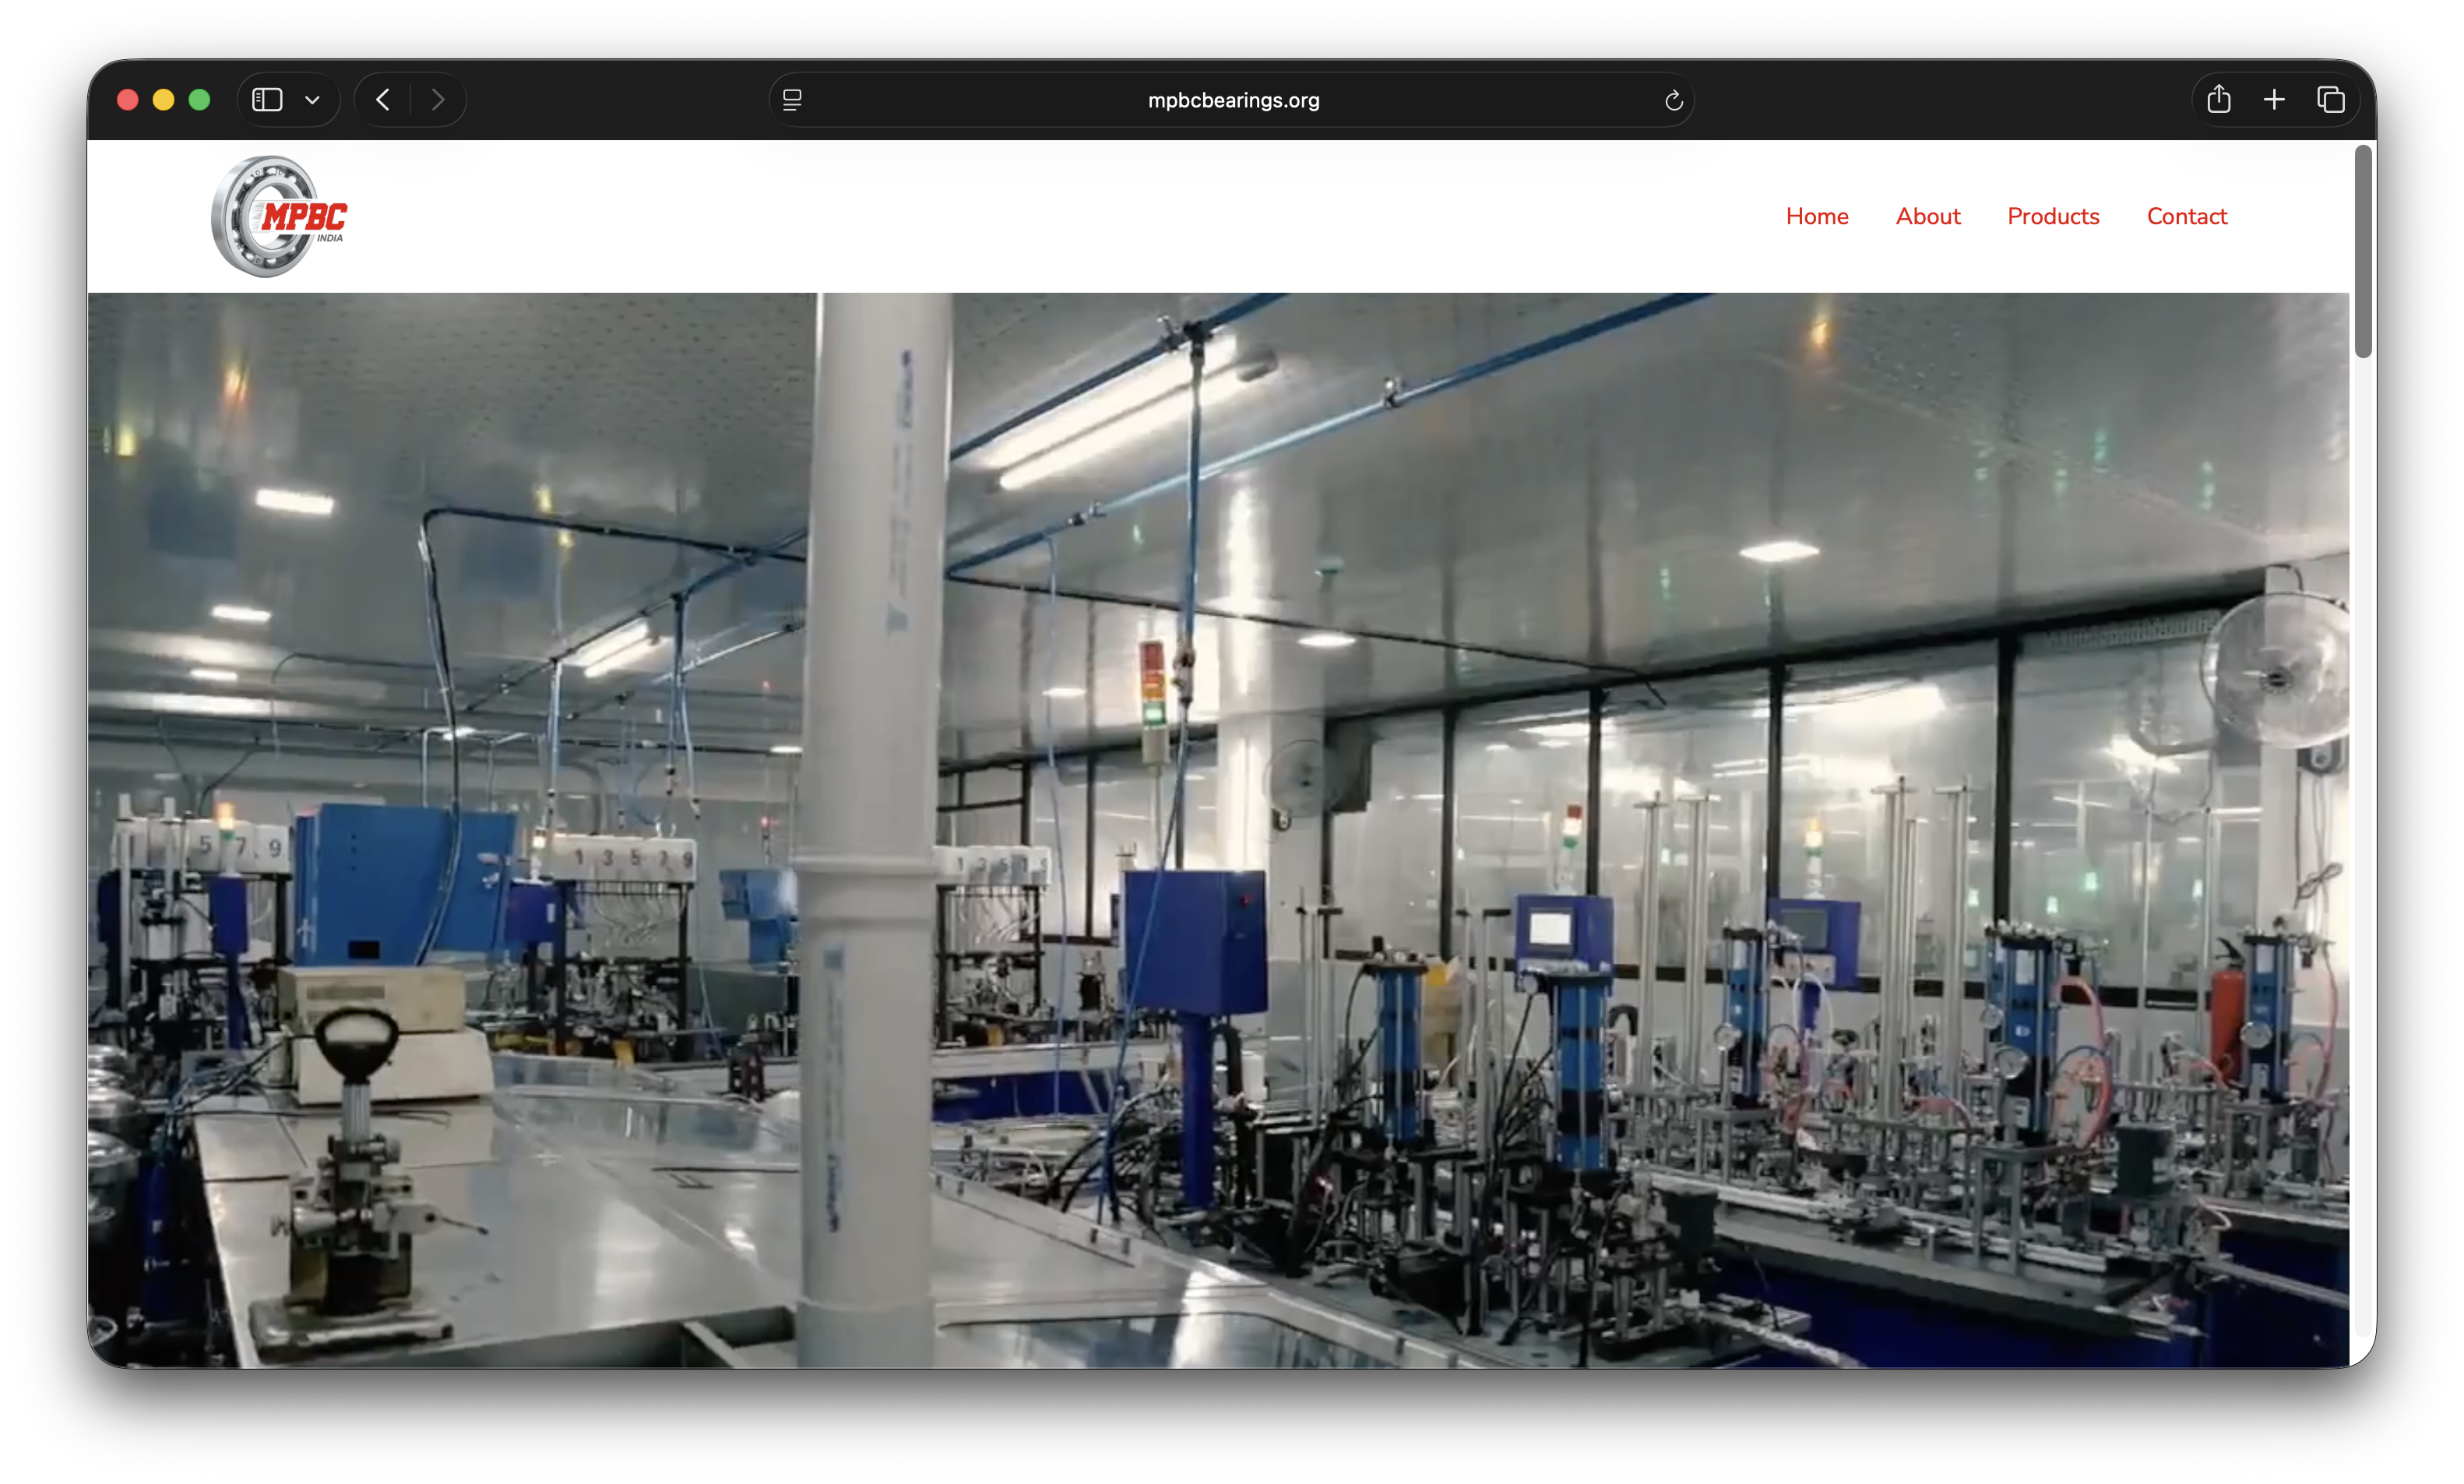2464x1484 pixels.
Task: Open a new tab
Action: pos(2274,100)
